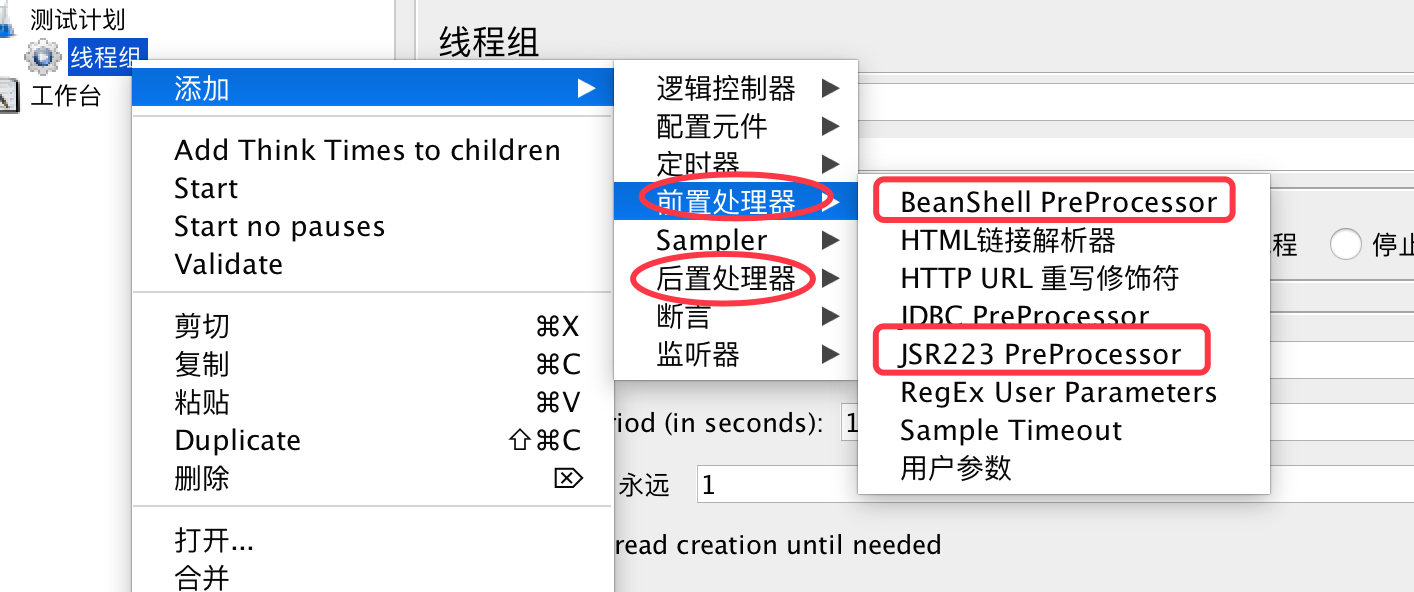The image size is (1414, 592).
Task: Choose Duplicate menu entry
Action: pyautogui.click(x=372, y=440)
